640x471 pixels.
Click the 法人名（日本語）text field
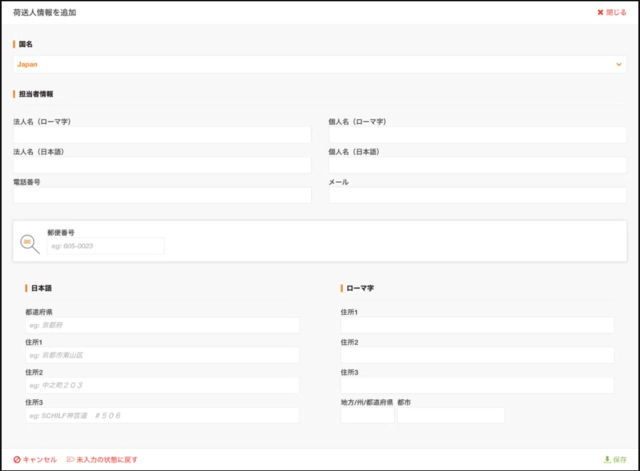(162, 165)
